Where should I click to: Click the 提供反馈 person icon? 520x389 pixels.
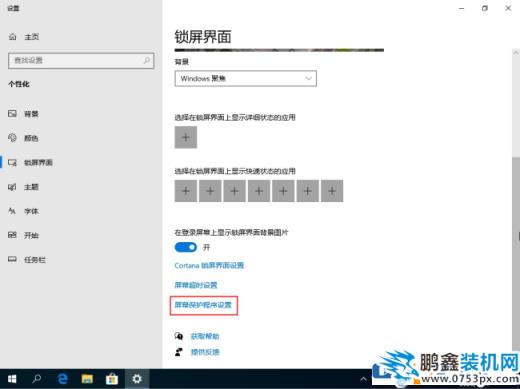tap(179, 352)
